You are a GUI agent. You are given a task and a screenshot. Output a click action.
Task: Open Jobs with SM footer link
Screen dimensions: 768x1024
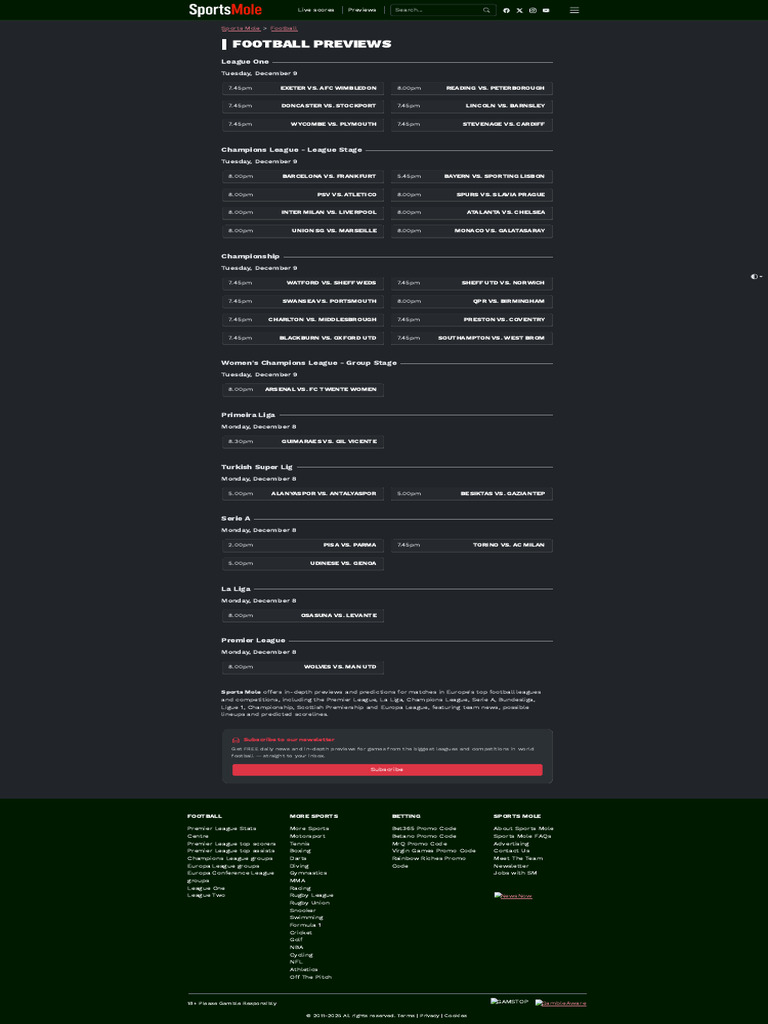click(x=515, y=873)
